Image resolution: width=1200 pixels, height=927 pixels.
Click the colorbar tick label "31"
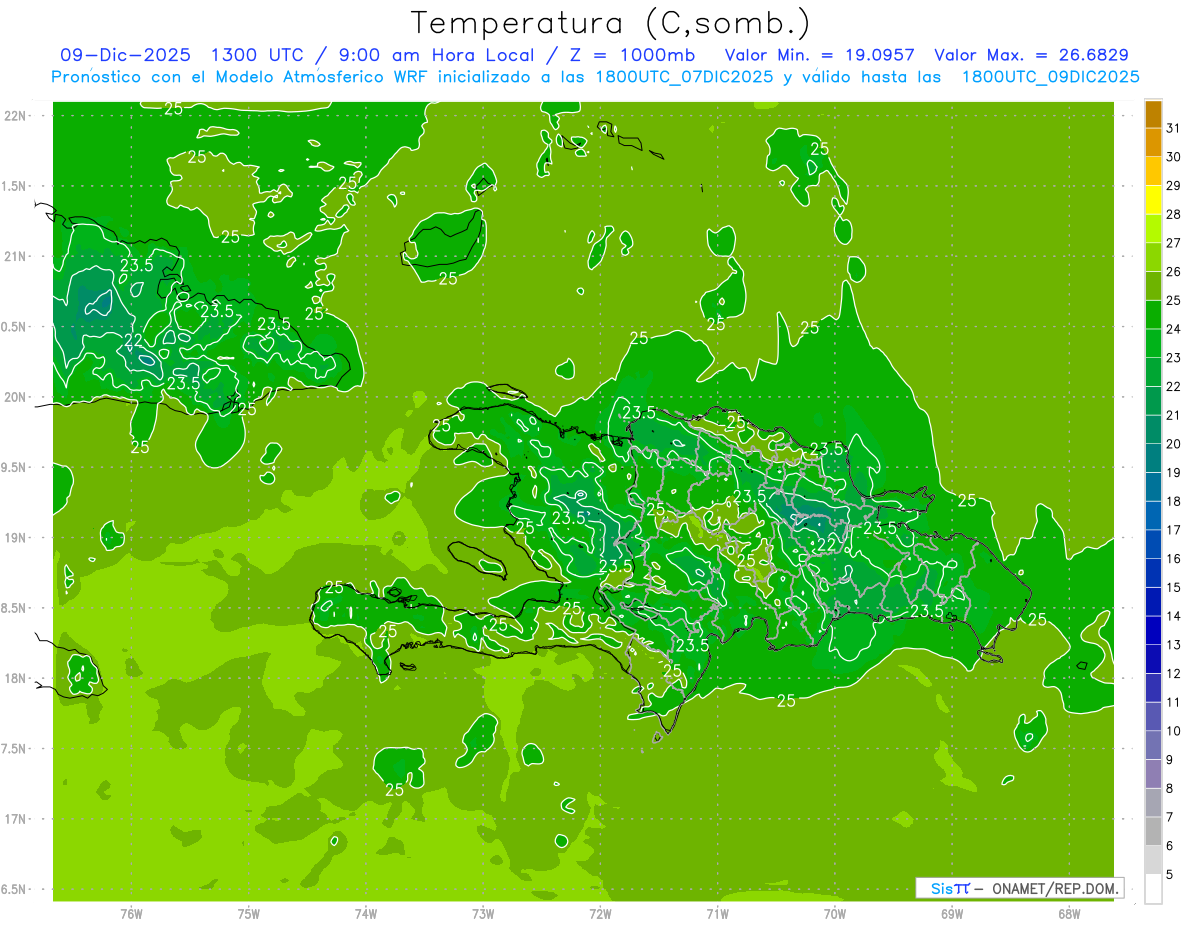click(1174, 128)
